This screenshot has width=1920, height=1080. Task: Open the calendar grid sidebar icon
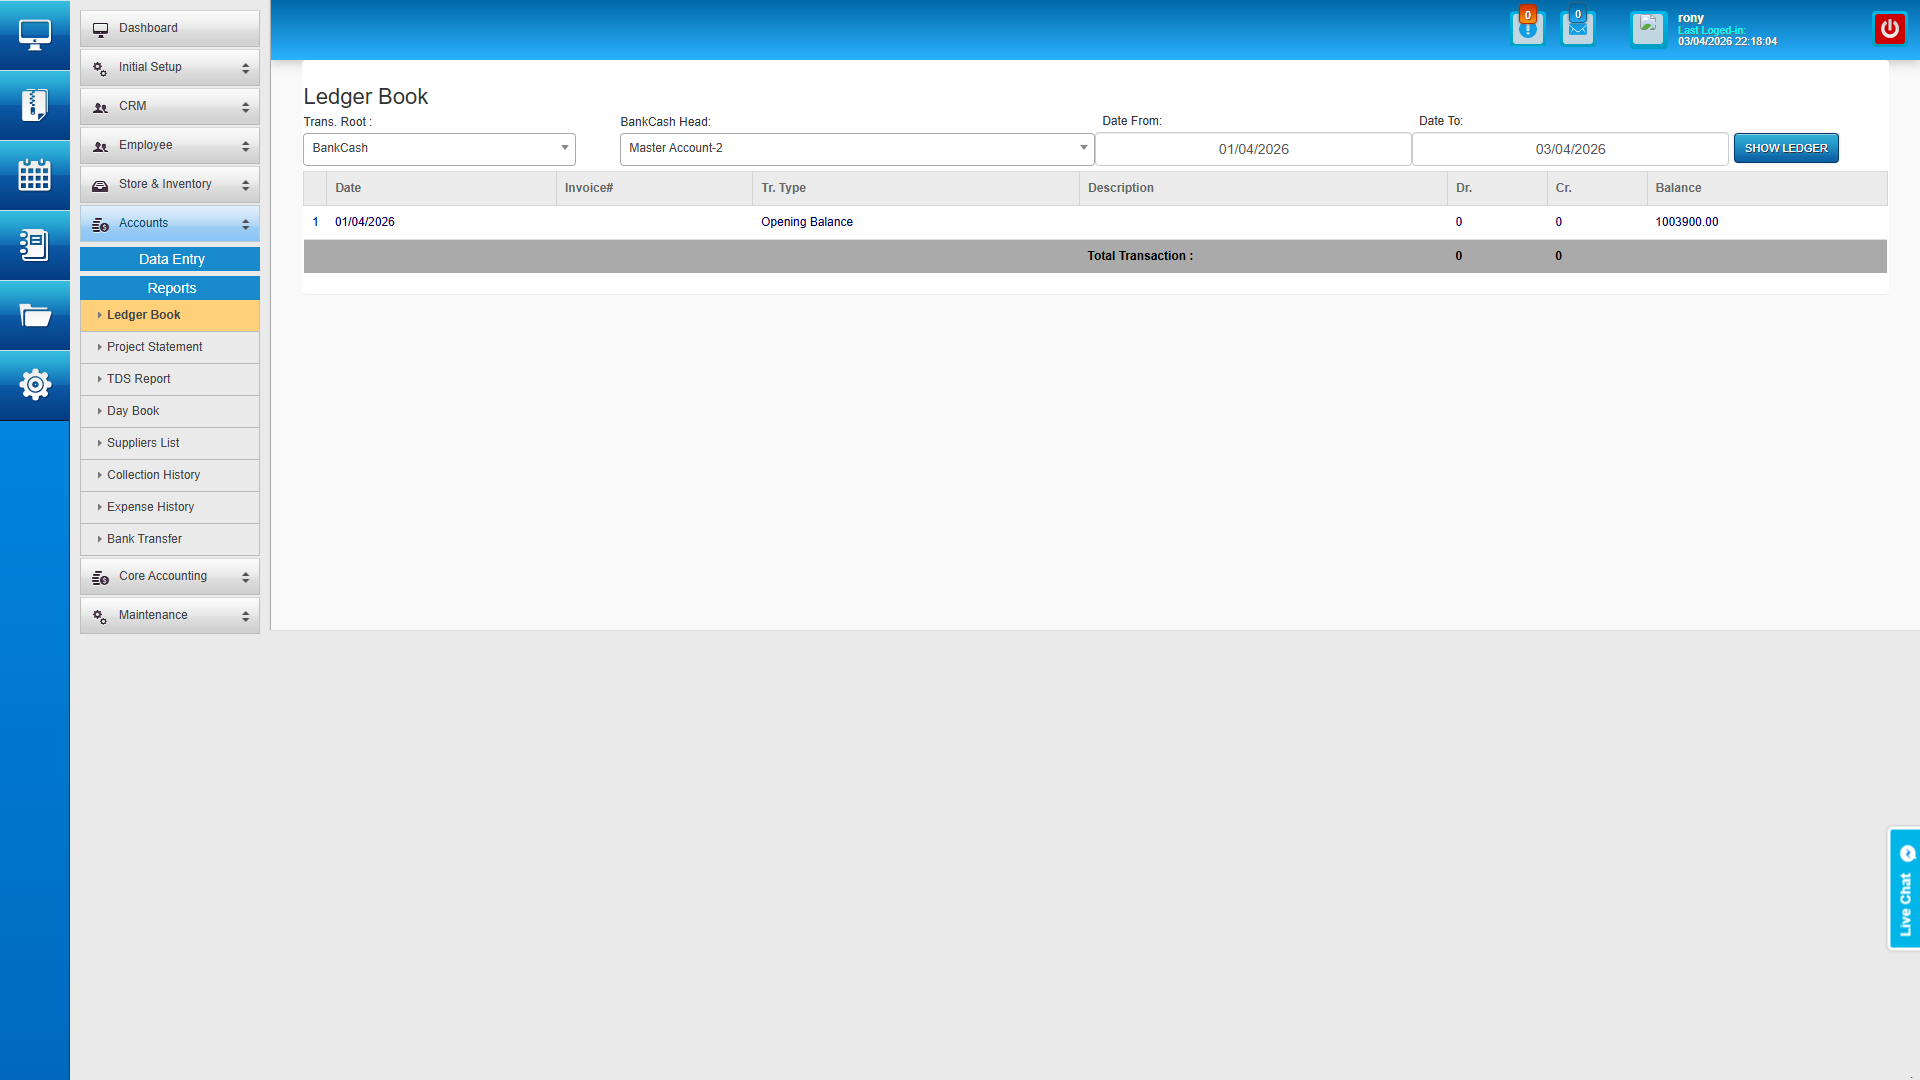[34, 175]
